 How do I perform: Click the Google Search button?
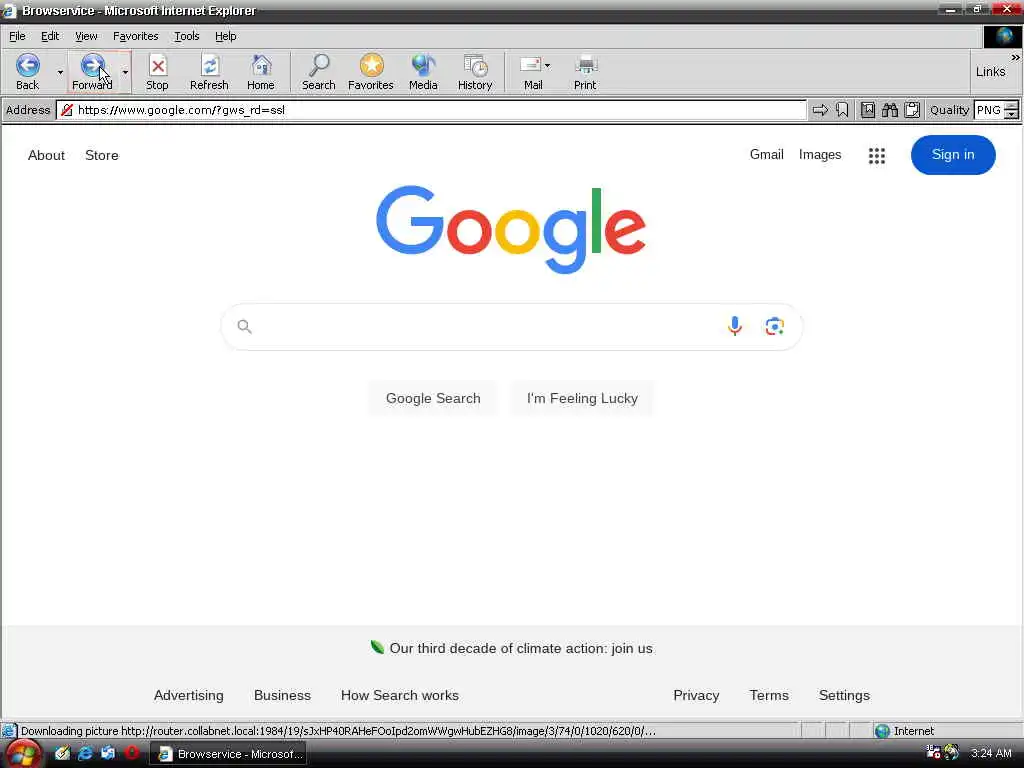coord(433,398)
